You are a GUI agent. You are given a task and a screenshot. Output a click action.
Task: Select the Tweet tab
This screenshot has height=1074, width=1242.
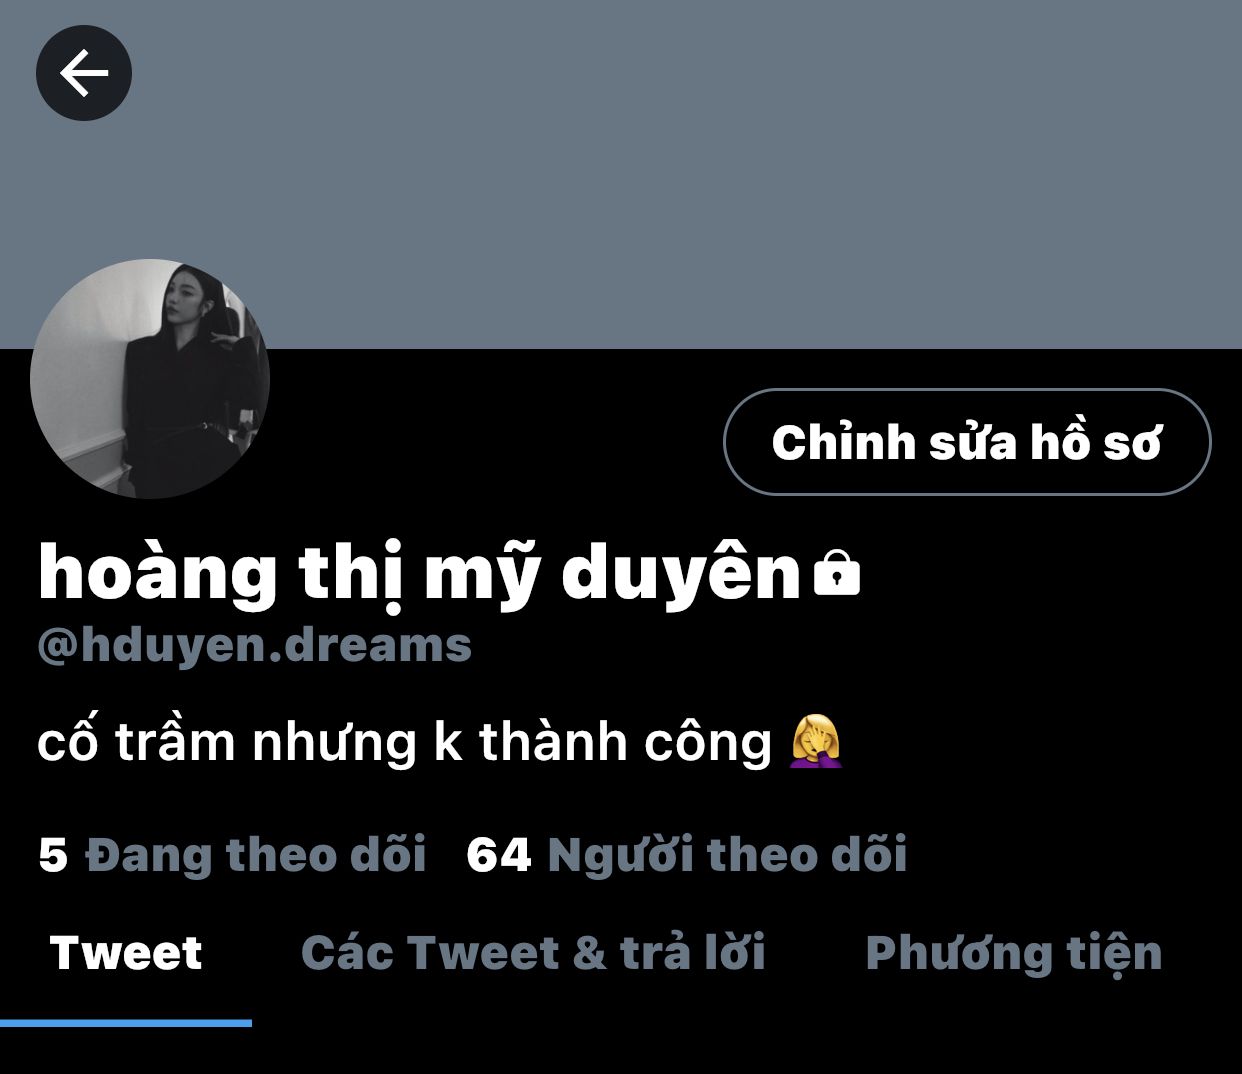[x=126, y=953]
